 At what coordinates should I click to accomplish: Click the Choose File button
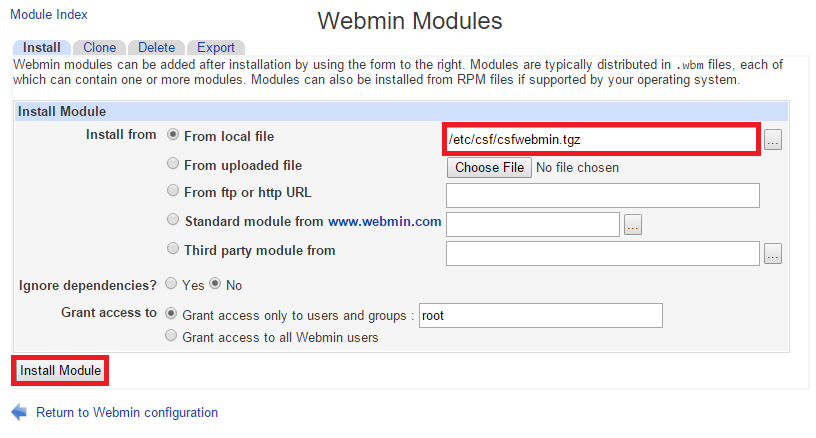[x=489, y=168]
